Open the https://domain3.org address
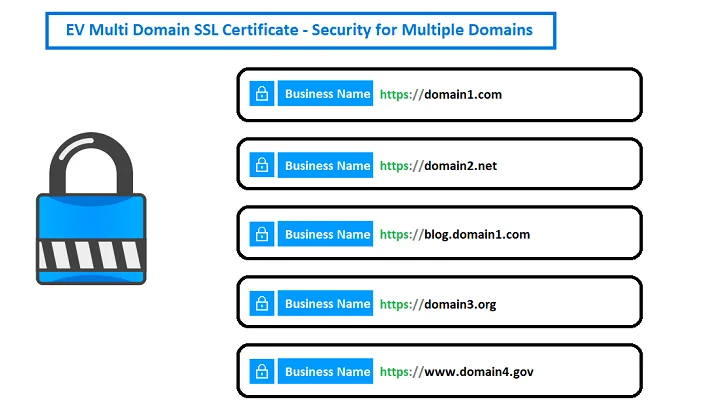The width and height of the screenshot is (723, 406). coord(437,304)
